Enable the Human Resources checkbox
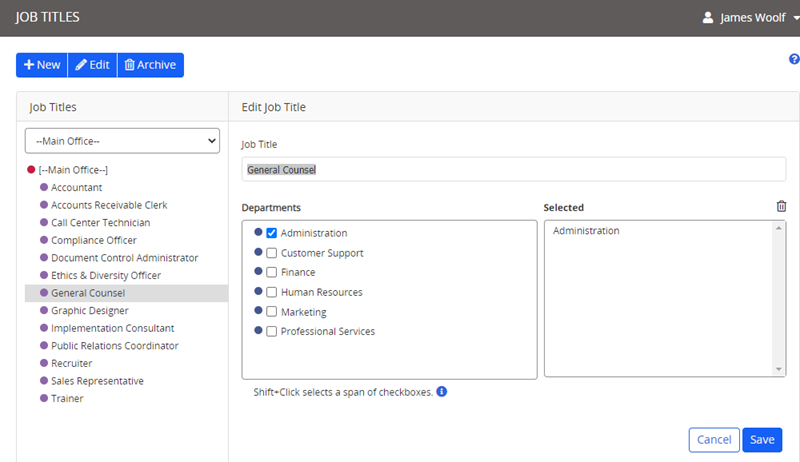 pyautogui.click(x=271, y=292)
